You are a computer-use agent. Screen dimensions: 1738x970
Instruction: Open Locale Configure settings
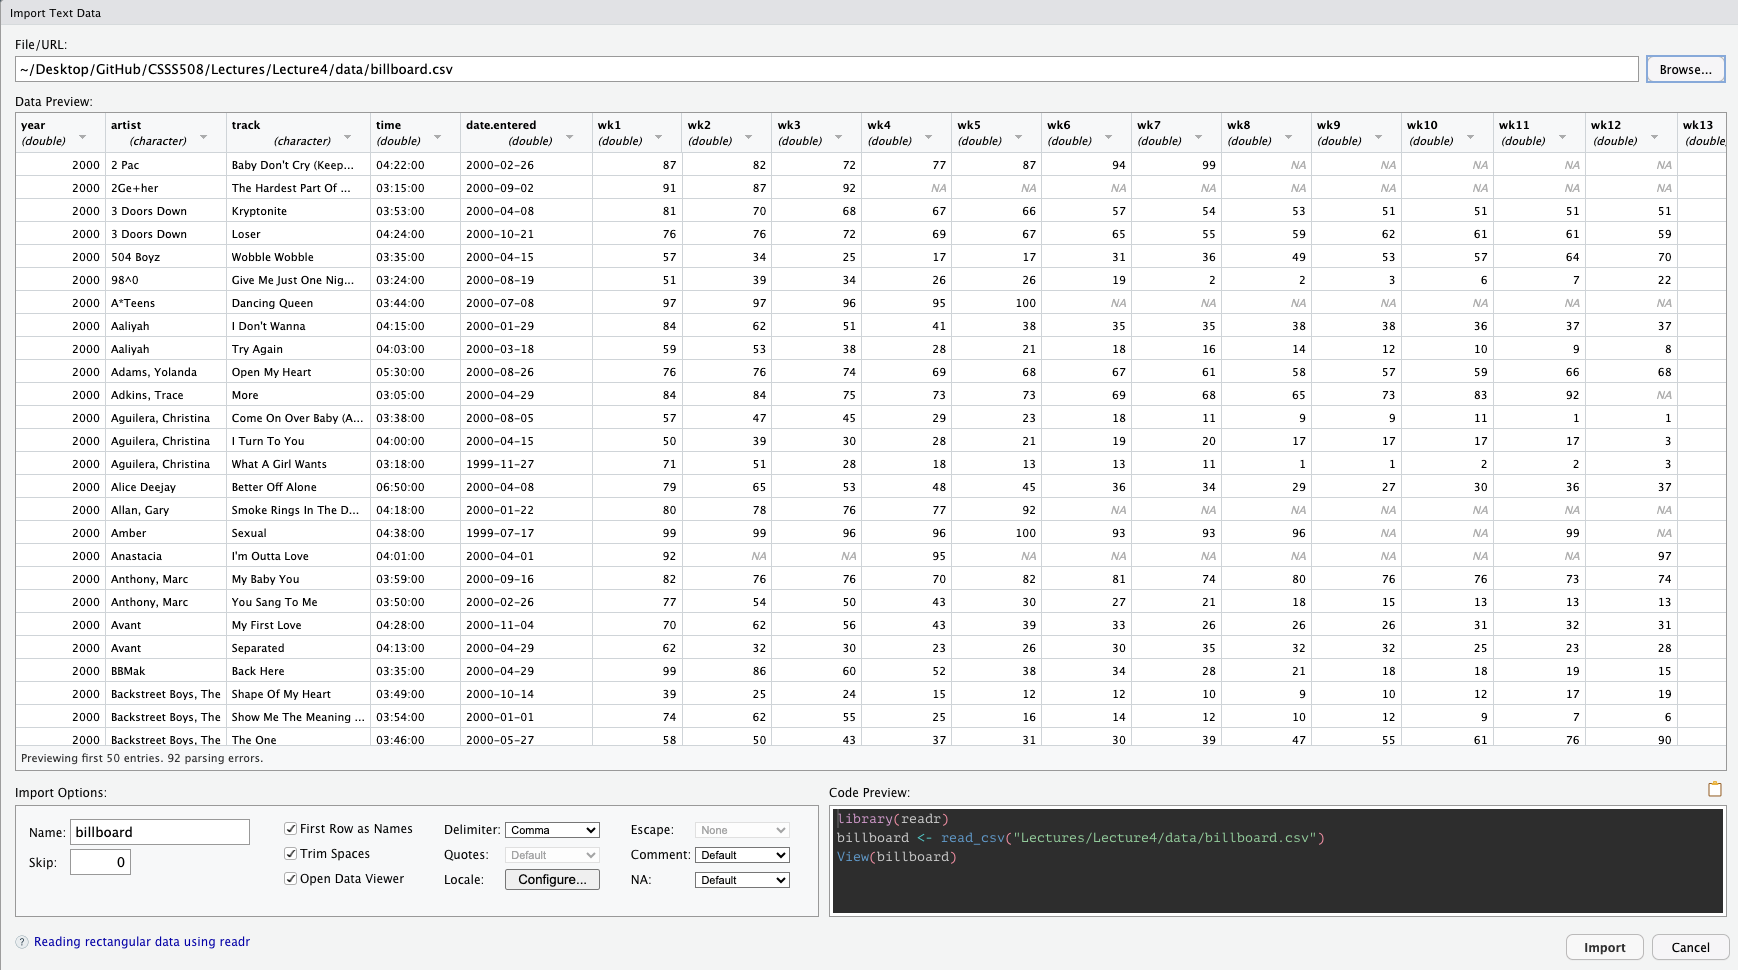click(552, 879)
